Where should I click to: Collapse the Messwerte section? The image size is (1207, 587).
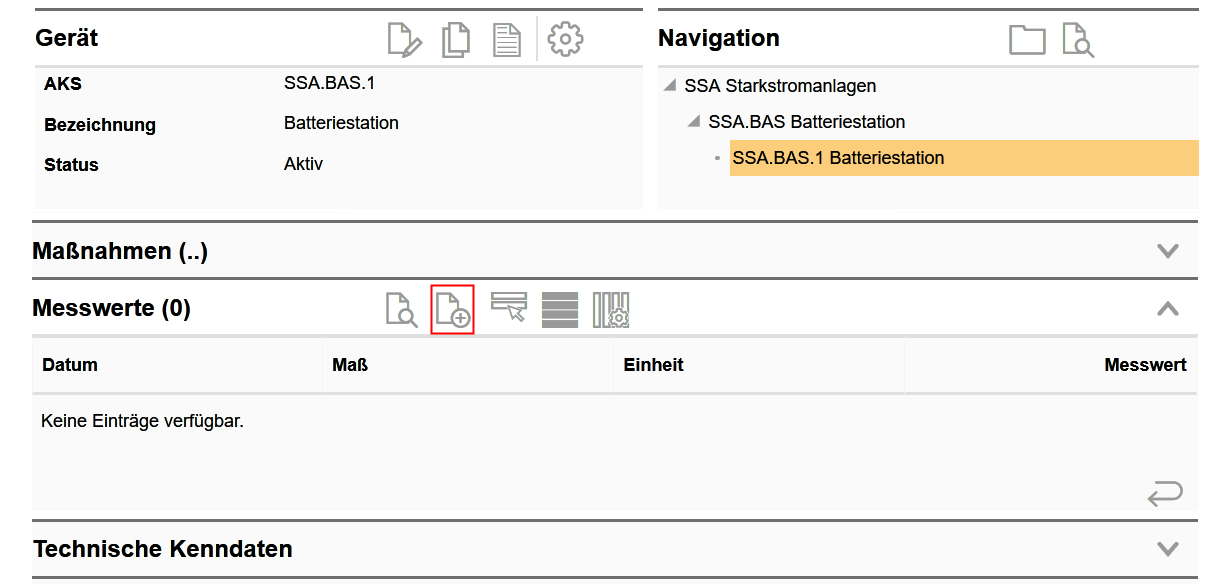(x=1167, y=309)
